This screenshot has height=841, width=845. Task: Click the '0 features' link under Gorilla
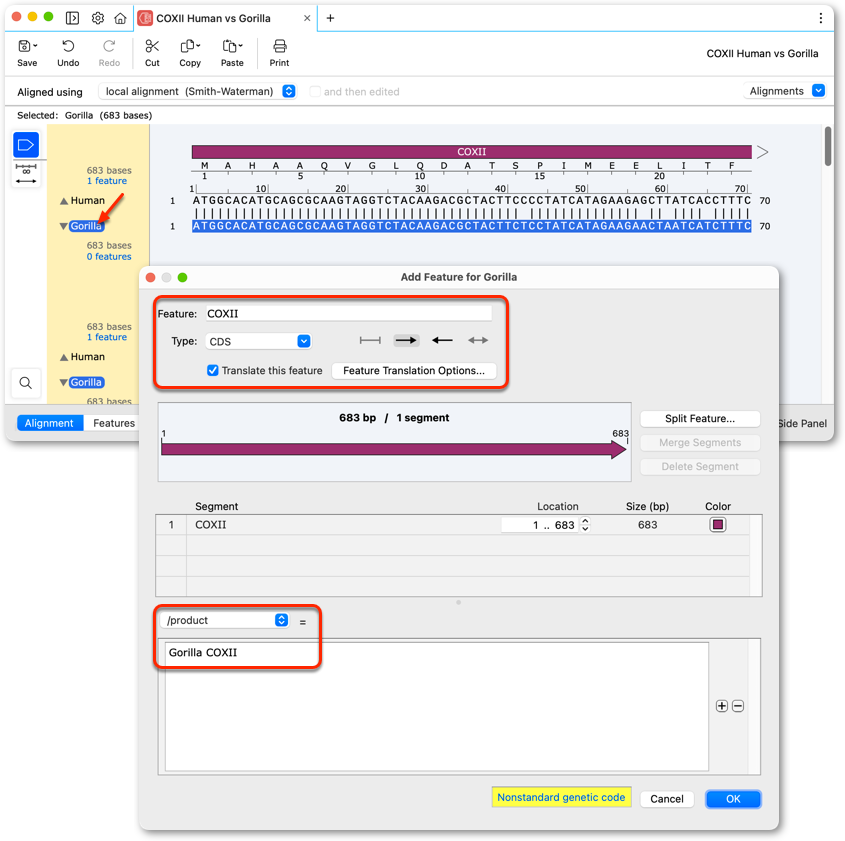pos(109,257)
